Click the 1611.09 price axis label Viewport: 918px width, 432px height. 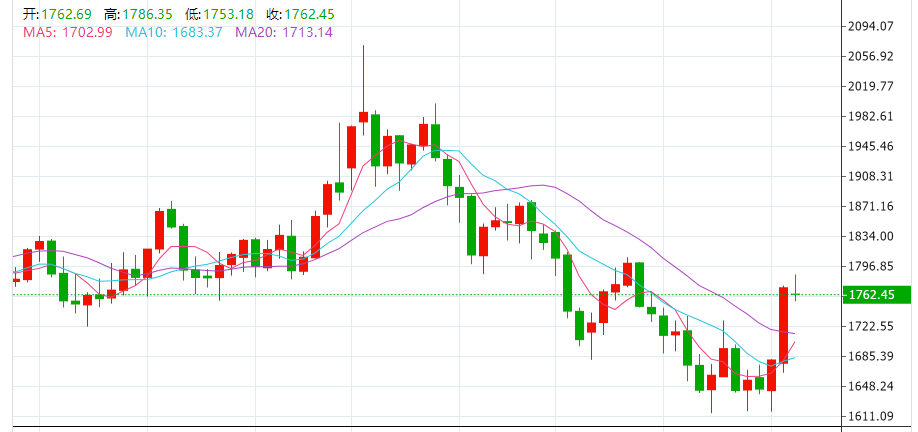pos(871,416)
